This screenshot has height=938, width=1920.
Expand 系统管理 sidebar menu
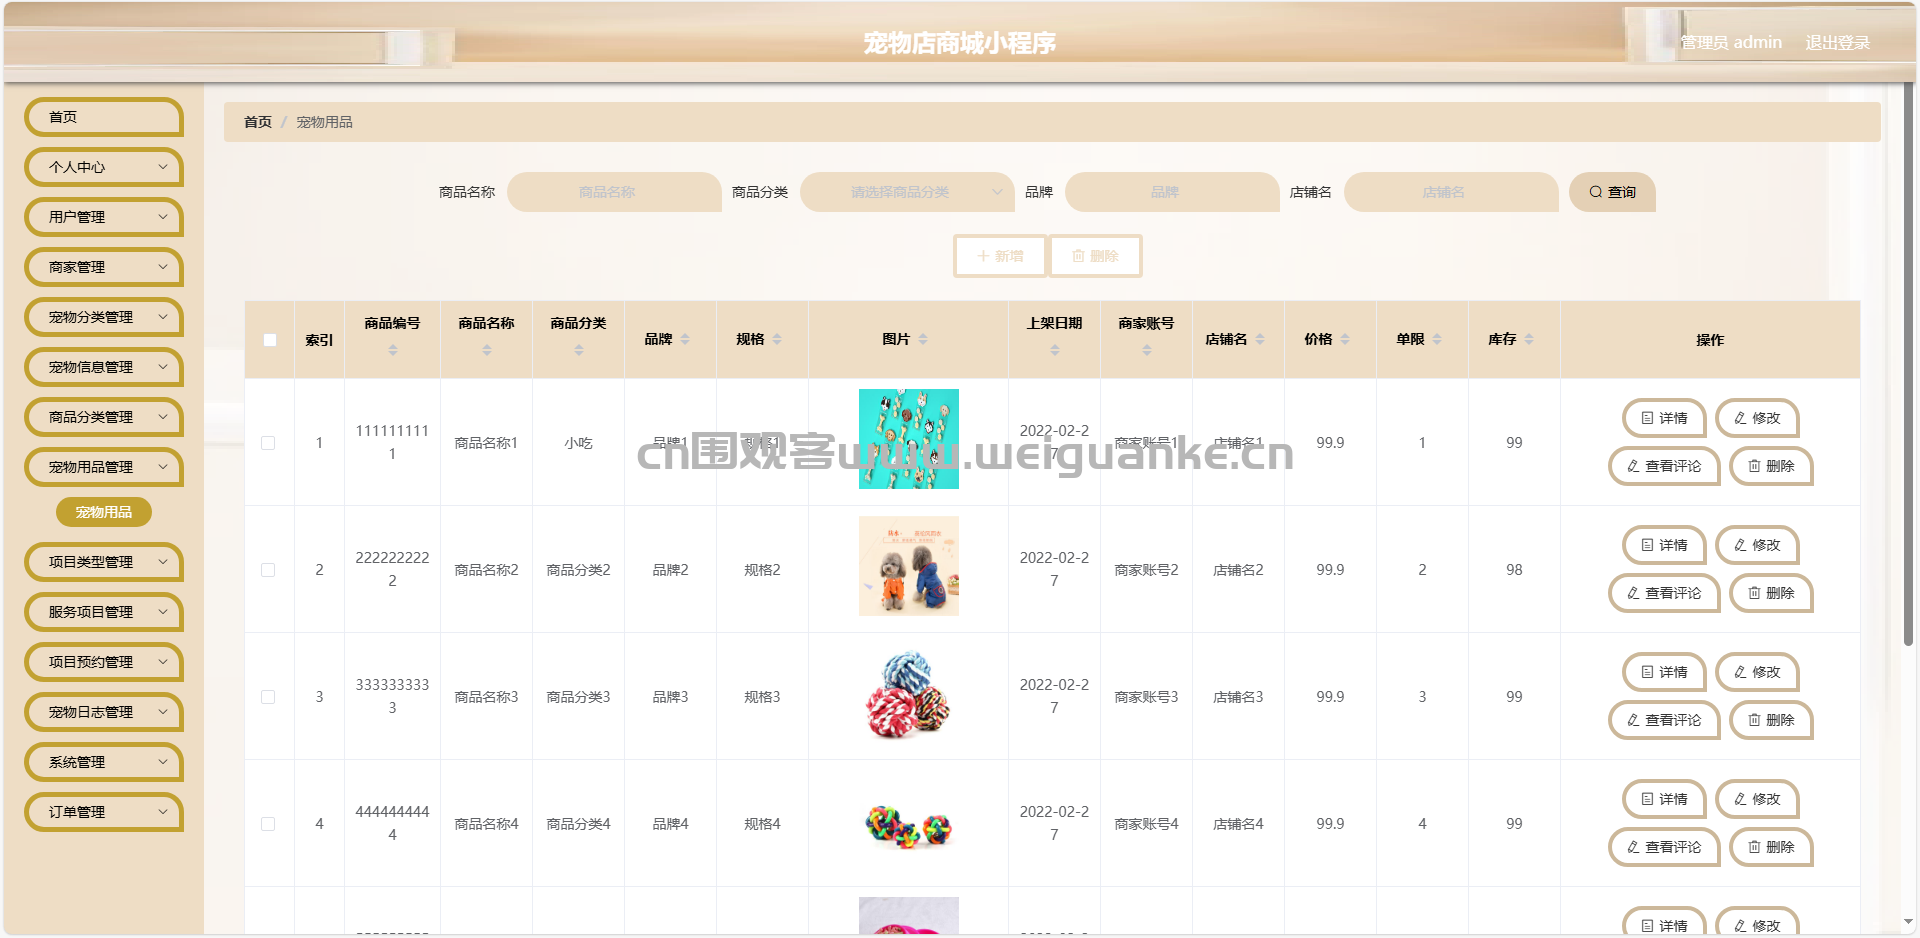coord(104,762)
